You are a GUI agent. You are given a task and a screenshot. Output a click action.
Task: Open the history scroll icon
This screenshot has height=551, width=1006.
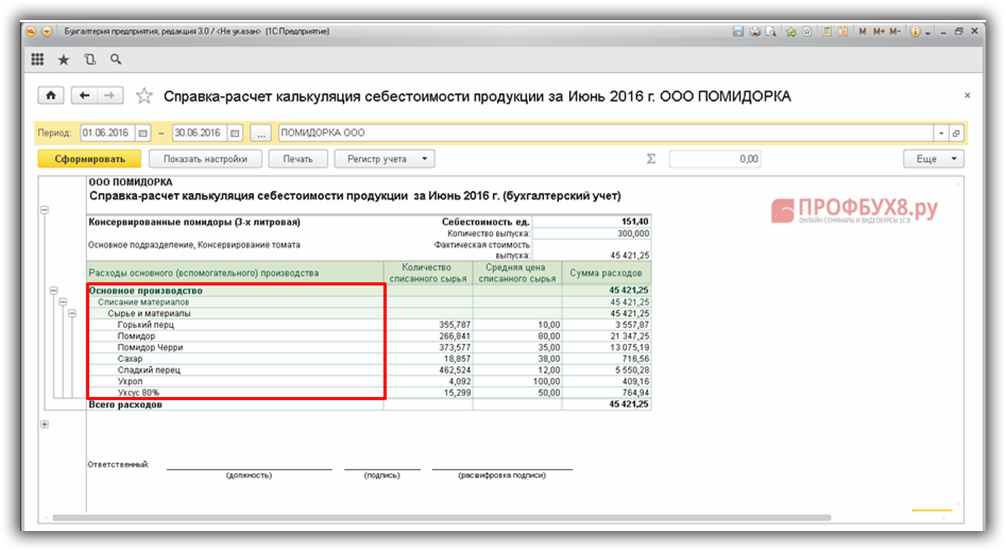click(x=90, y=60)
